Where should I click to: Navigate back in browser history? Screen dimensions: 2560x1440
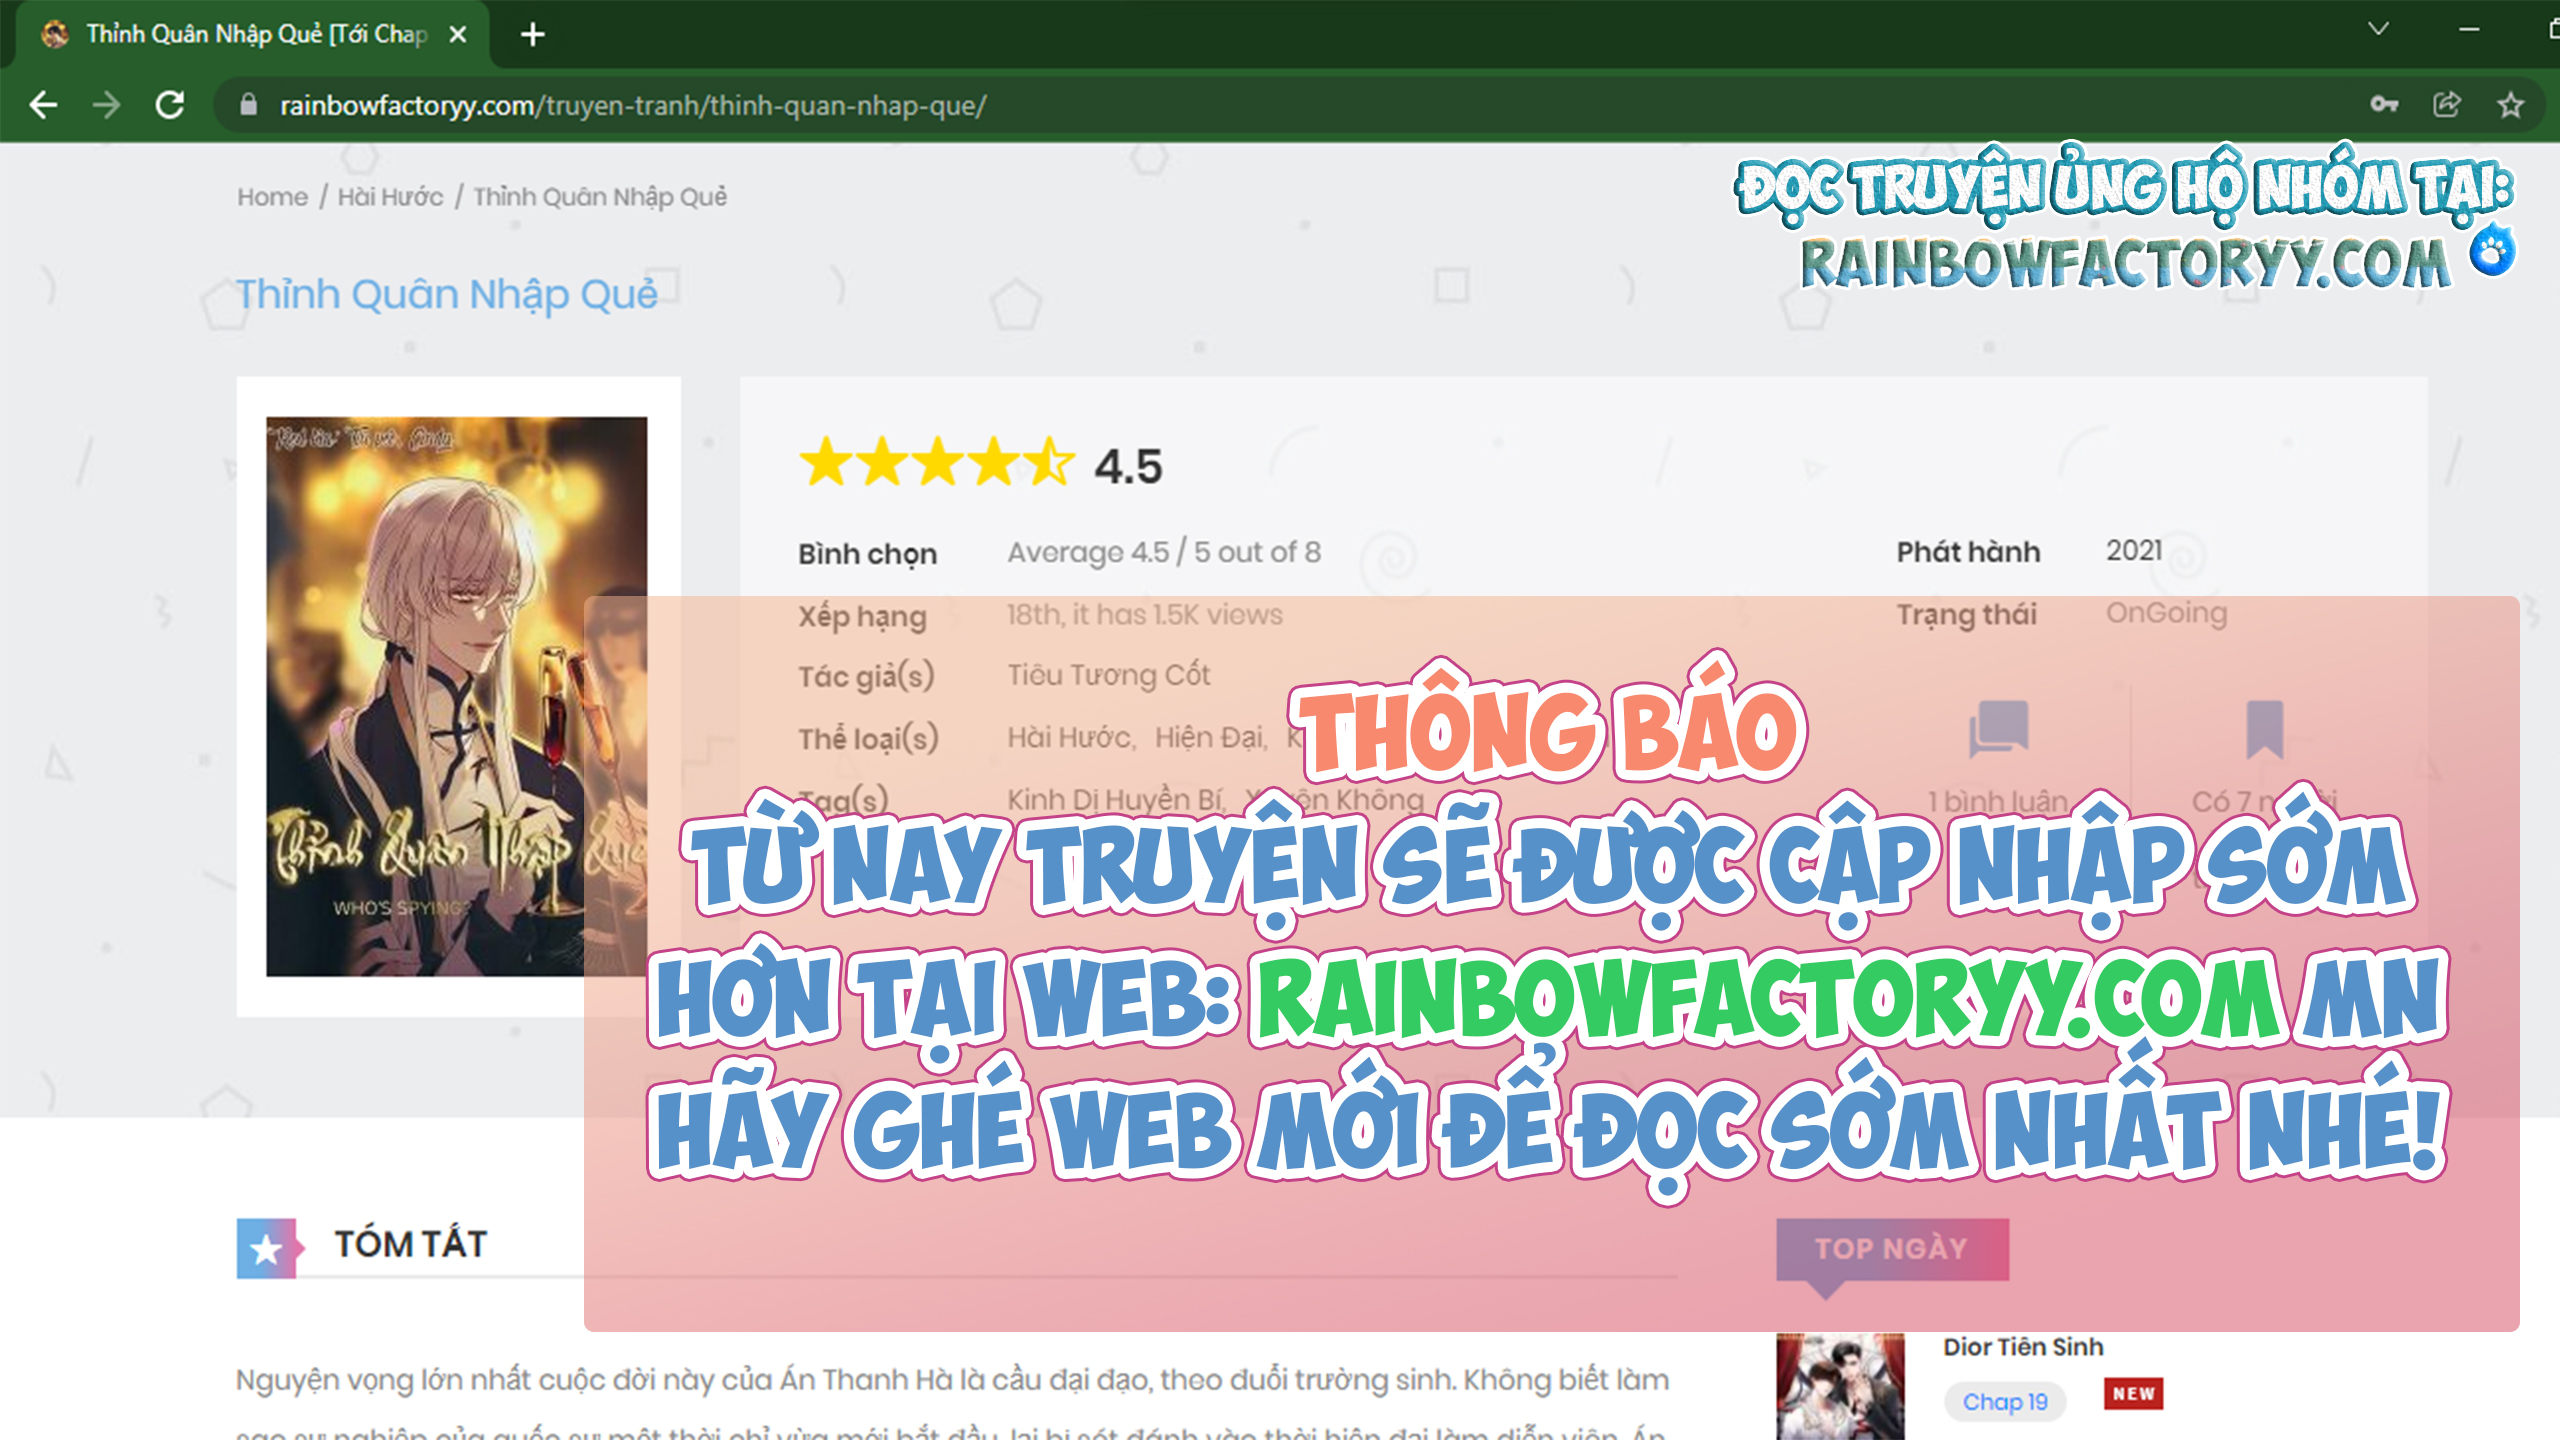click(42, 103)
